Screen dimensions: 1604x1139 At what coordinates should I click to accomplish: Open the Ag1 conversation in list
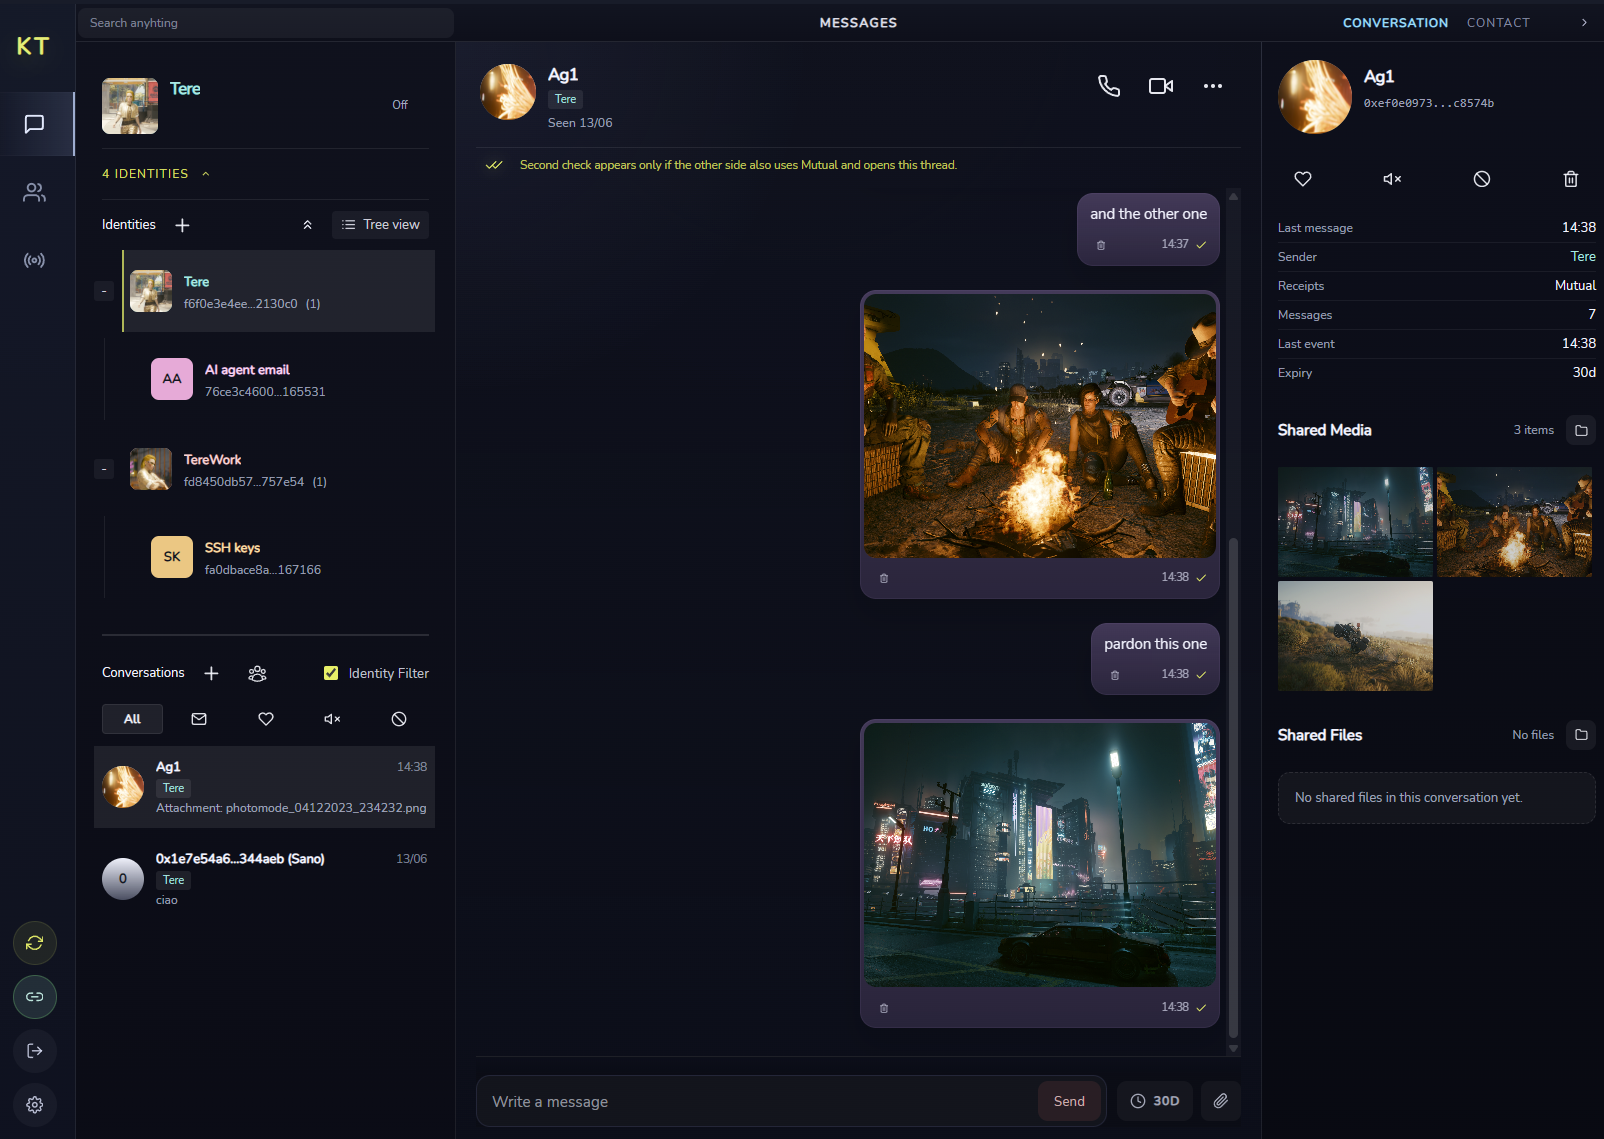264,787
